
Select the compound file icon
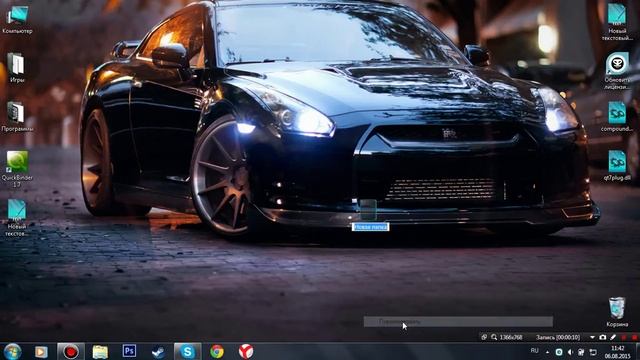(617, 117)
